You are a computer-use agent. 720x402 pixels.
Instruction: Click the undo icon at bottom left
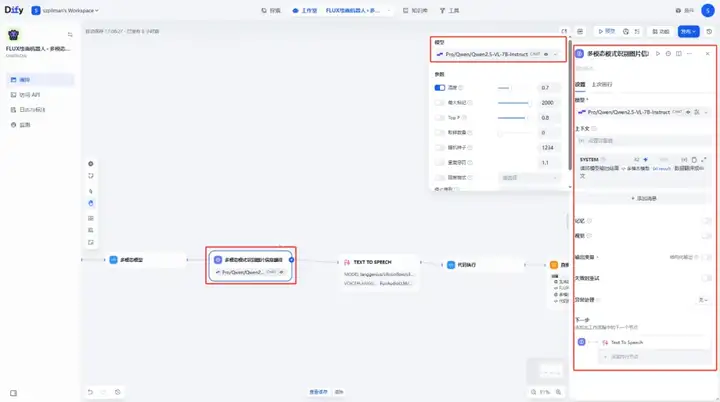click(90, 392)
